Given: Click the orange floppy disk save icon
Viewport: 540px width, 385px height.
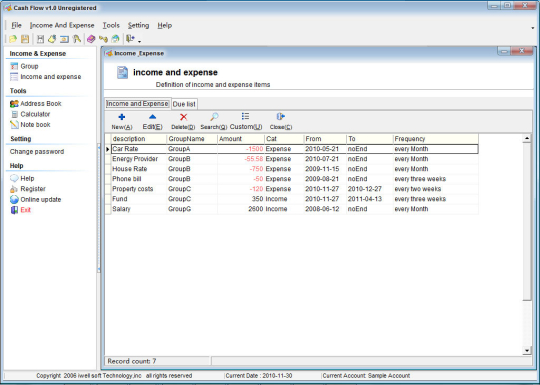Looking at the screenshot, I should pyautogui.click(x=25, y=39).
